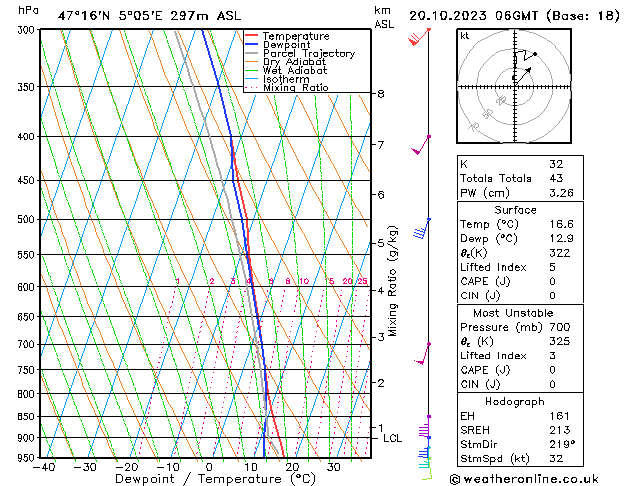Click the 0 temperature axis label
This screenshot has height=486, width=629.
[x=209, y=467]
